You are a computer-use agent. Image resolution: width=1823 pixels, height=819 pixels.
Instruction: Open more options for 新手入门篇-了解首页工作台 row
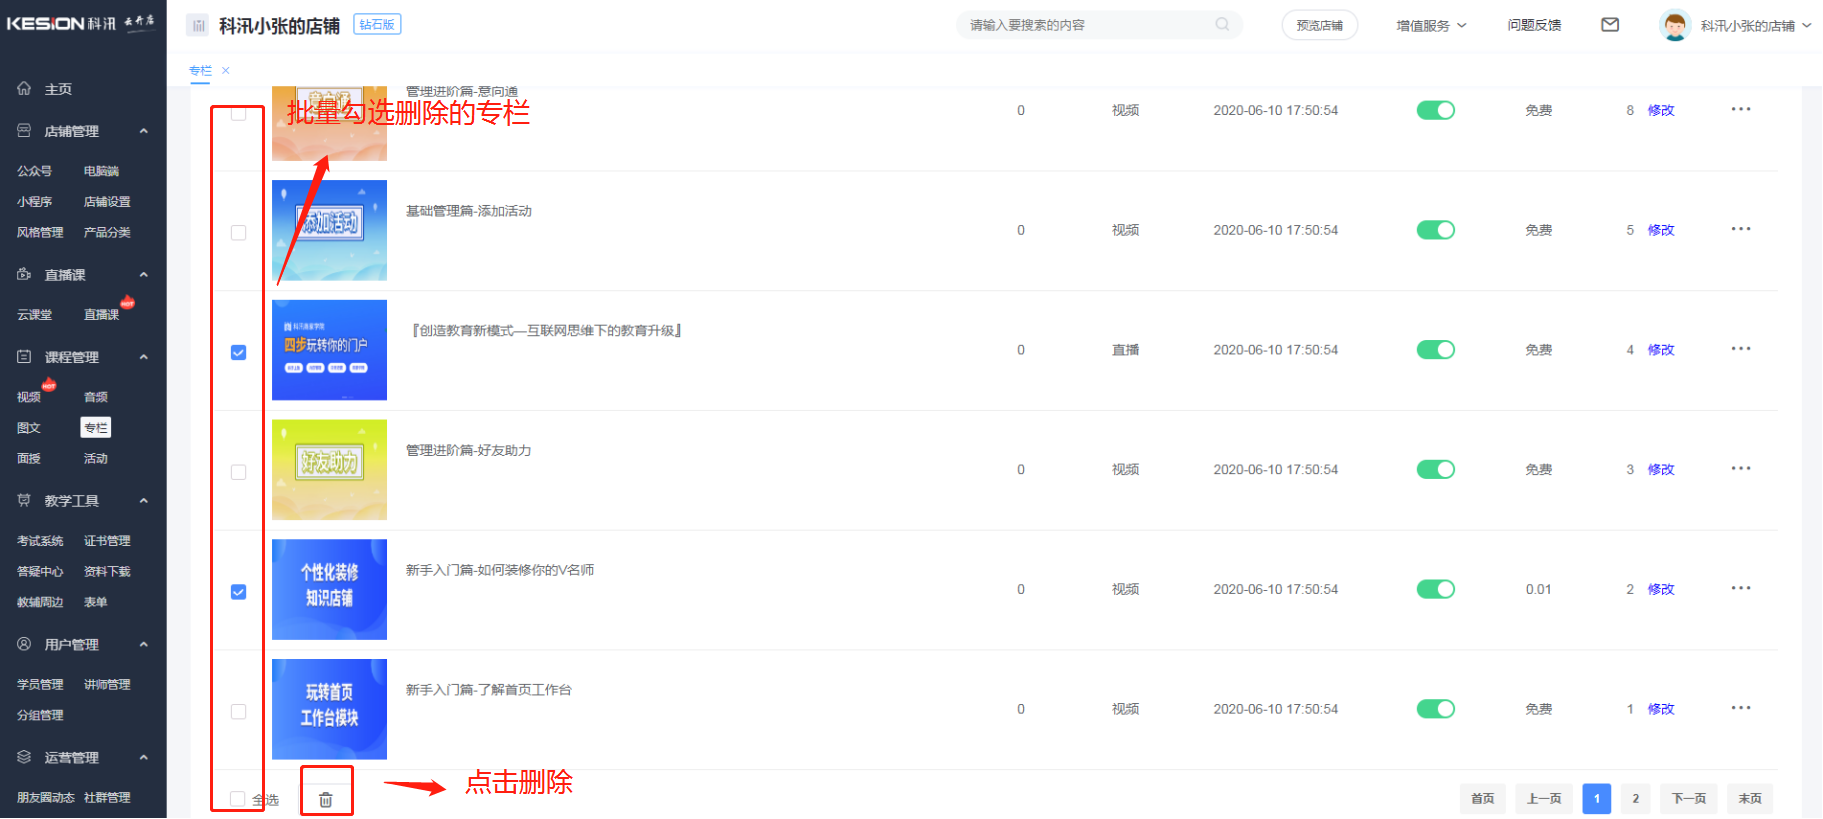pyautogui.click(x=1740, y=709)
